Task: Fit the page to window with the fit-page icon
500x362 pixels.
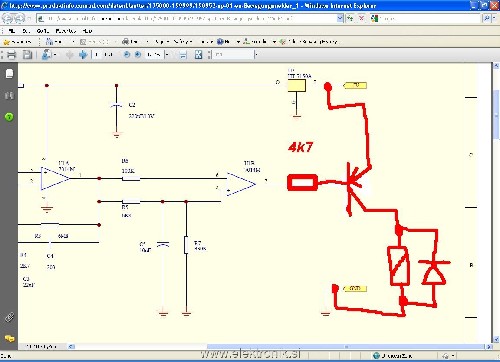Action: (x=198, y=55)
